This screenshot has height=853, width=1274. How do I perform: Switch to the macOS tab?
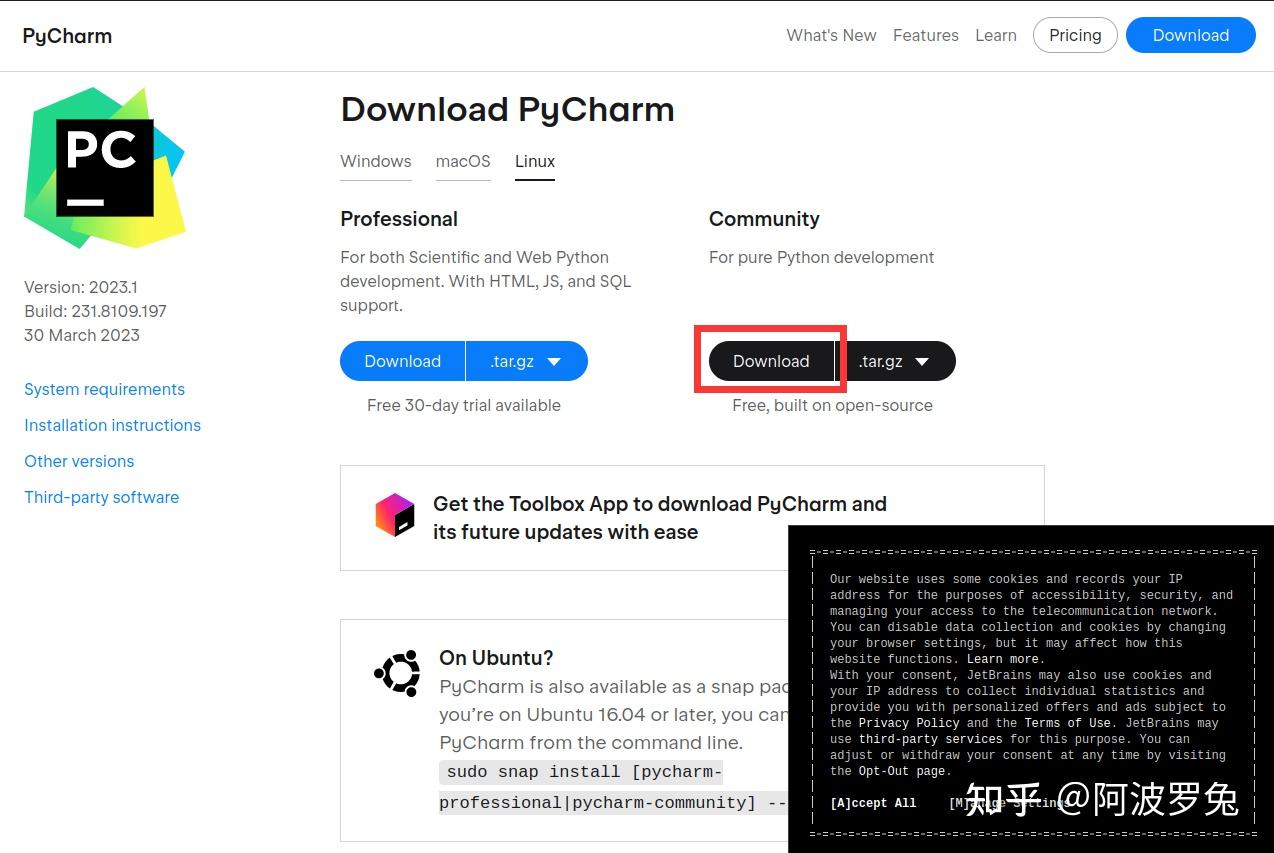(463, 161)
